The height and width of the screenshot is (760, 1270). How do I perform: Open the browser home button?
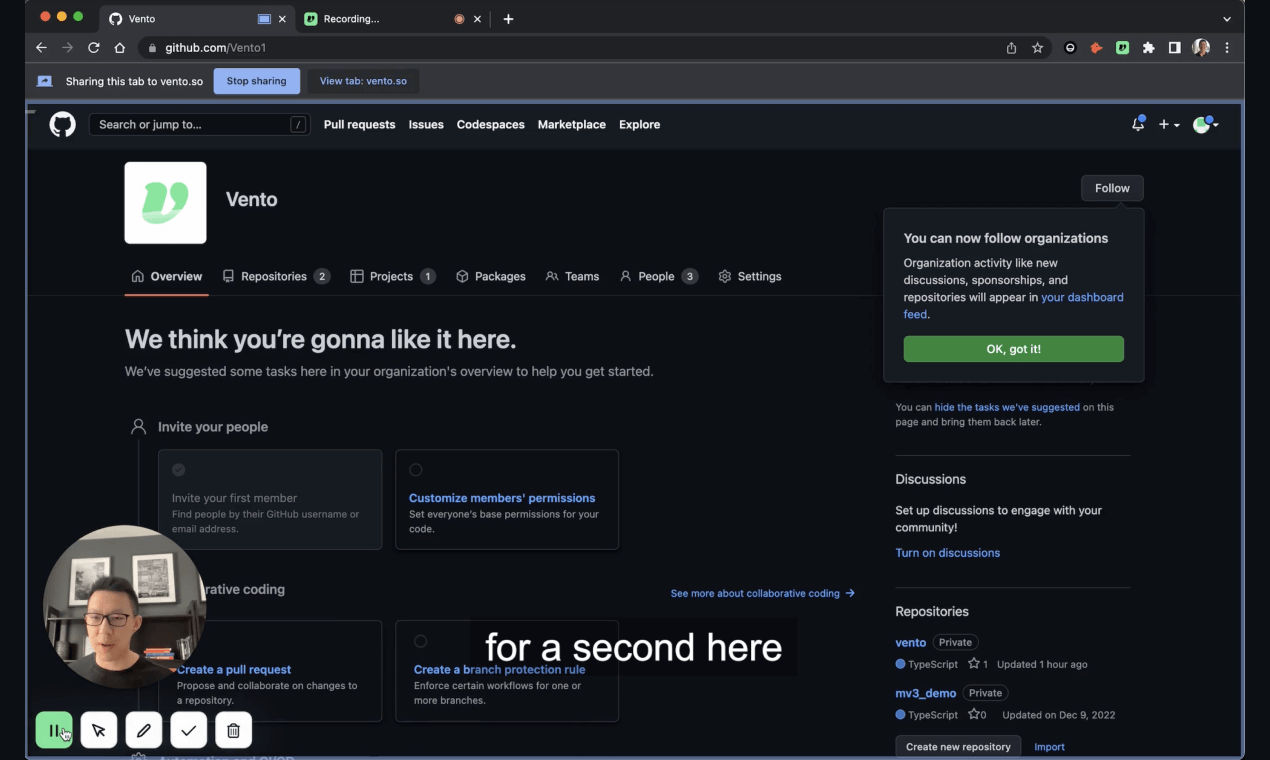pos(120,47)
